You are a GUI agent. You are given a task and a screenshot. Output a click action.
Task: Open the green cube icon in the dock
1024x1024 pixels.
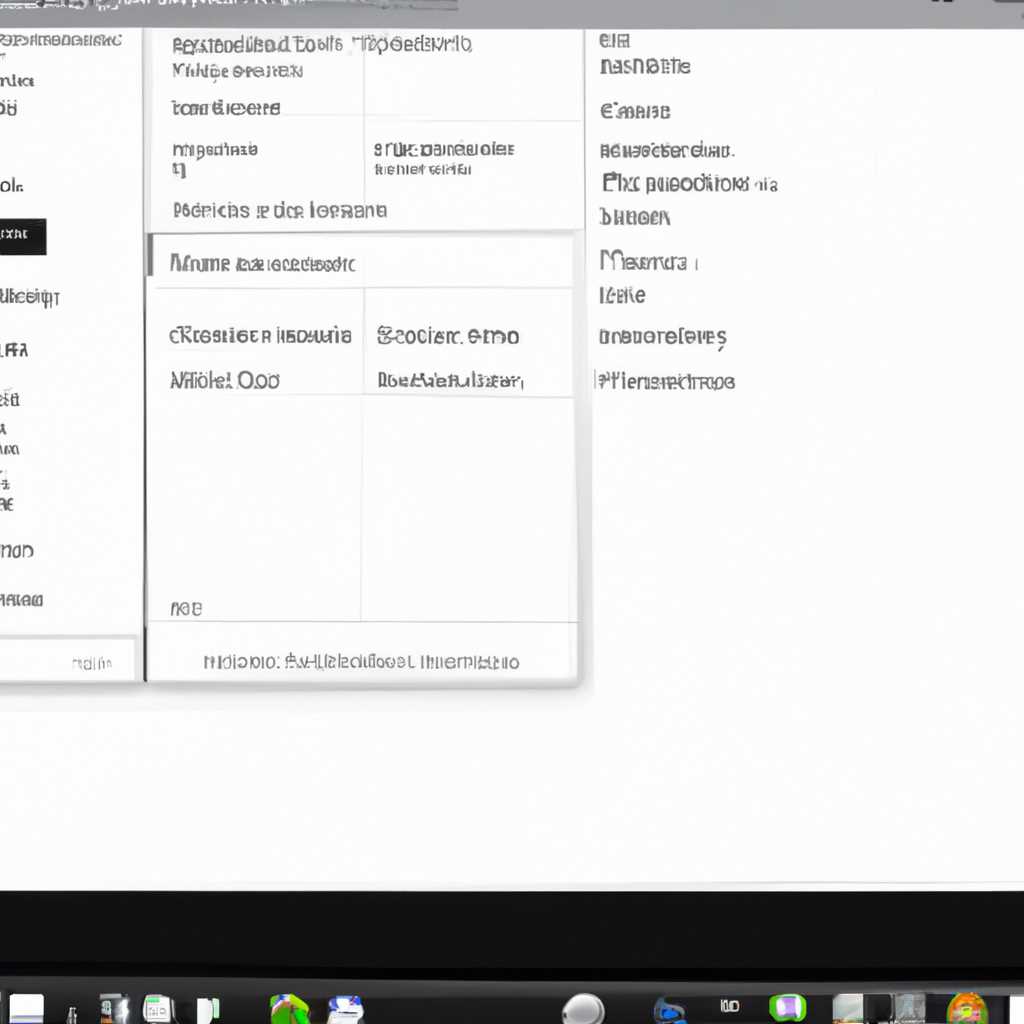tap(289, 1008)
